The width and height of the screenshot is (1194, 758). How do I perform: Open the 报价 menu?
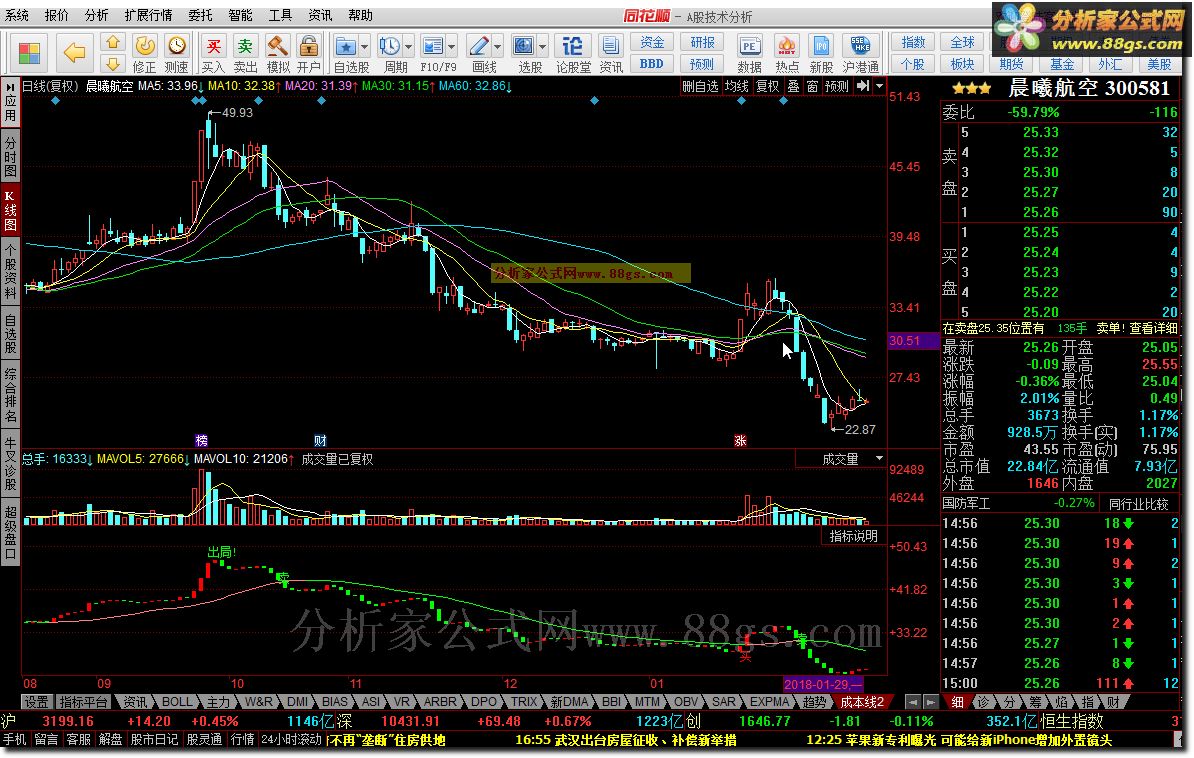coord(56,15)
